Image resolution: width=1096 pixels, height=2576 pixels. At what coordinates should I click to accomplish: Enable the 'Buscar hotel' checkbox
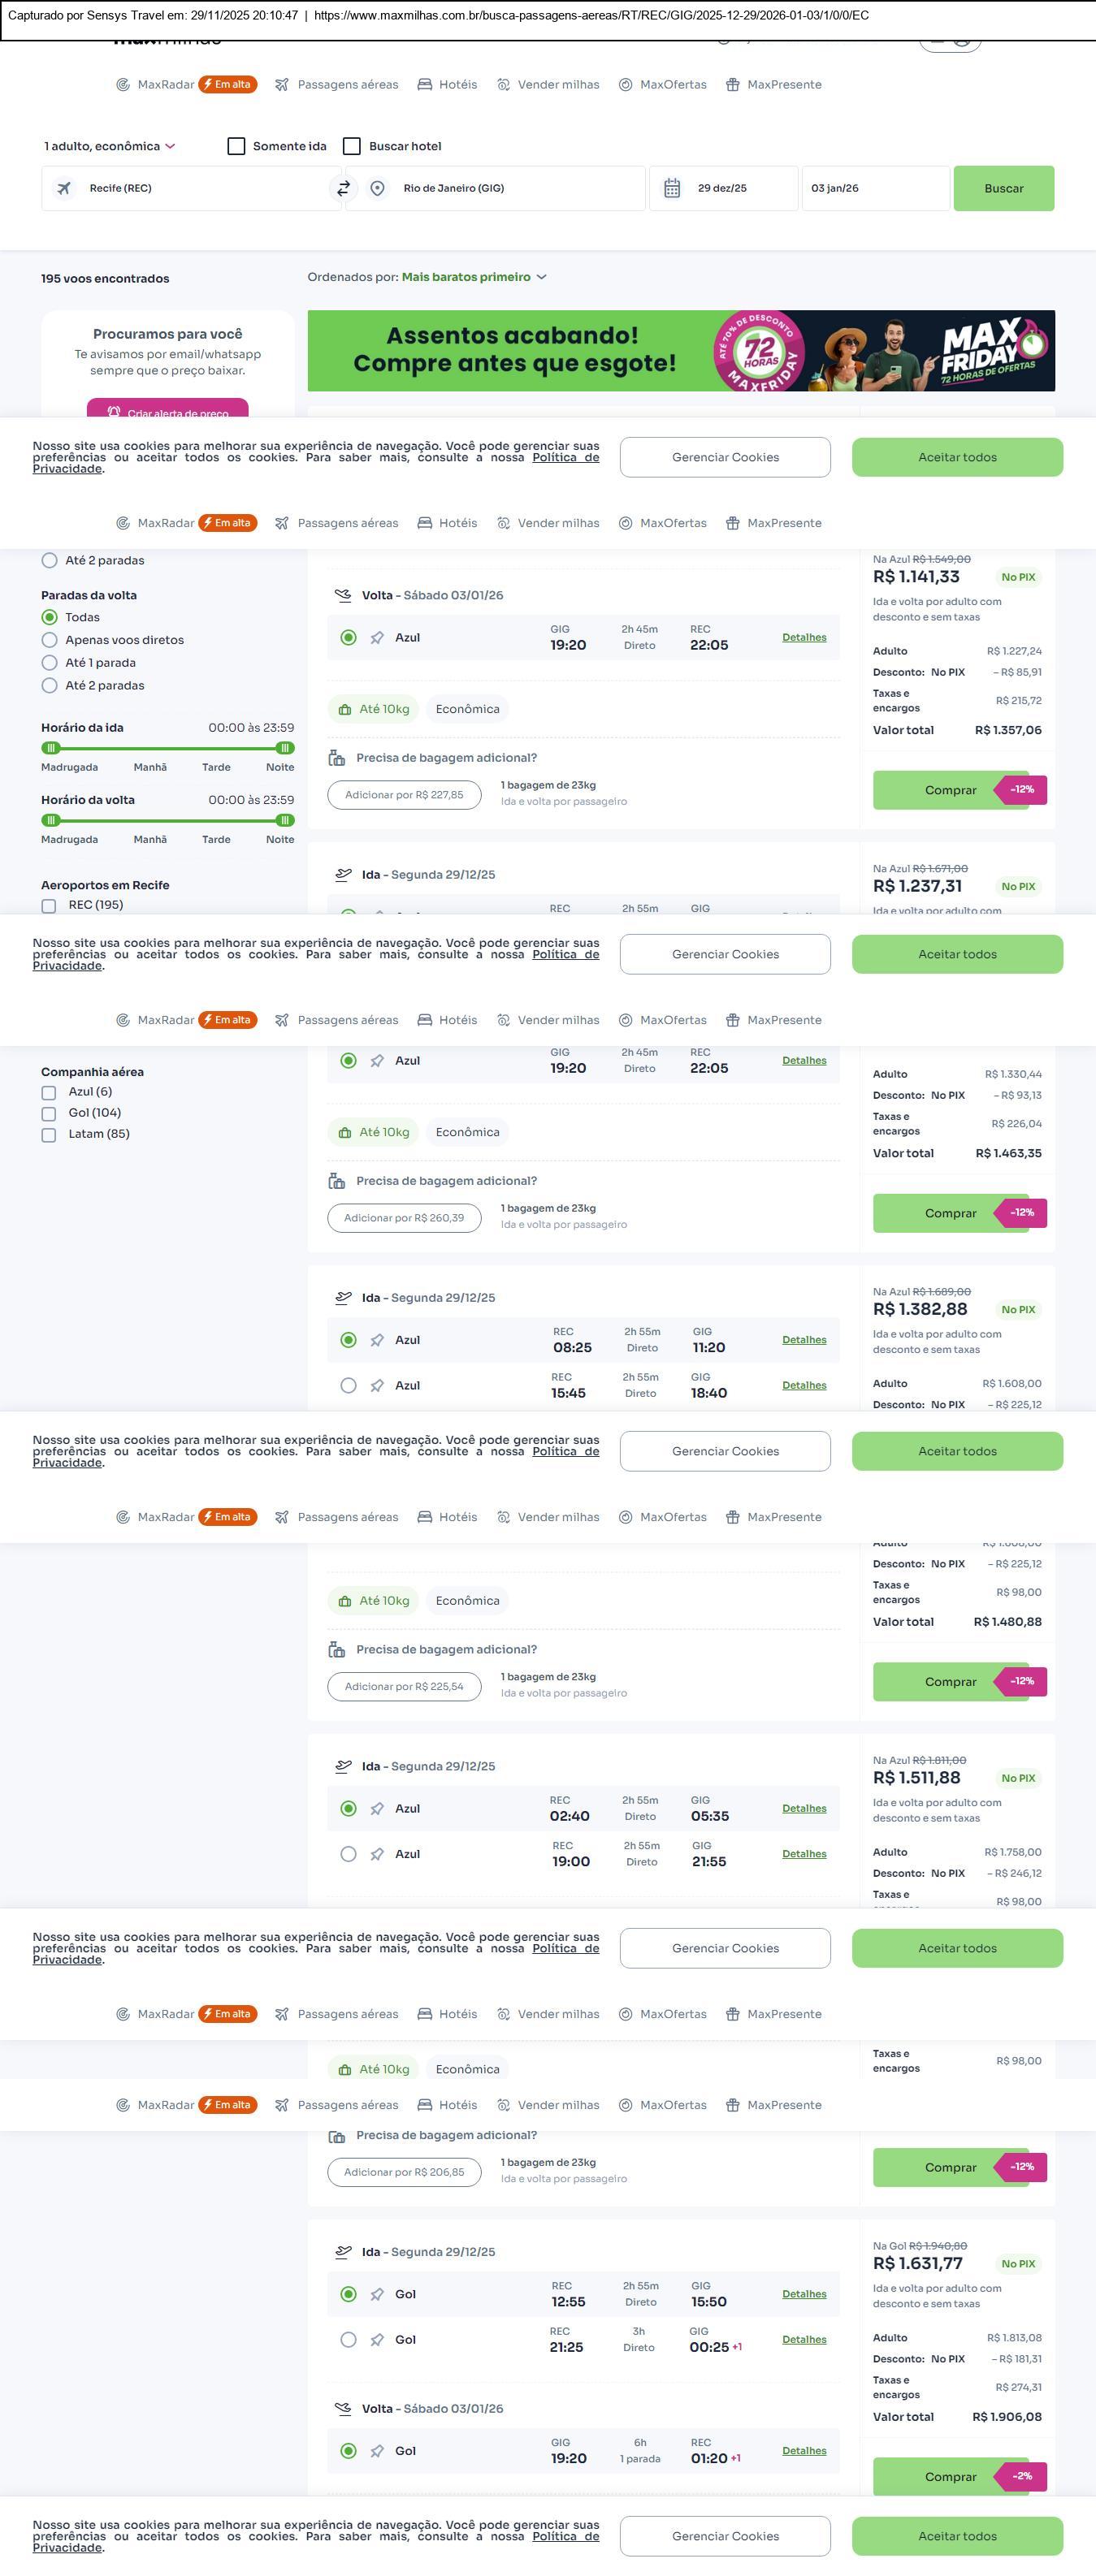click(x=352, y=146)
